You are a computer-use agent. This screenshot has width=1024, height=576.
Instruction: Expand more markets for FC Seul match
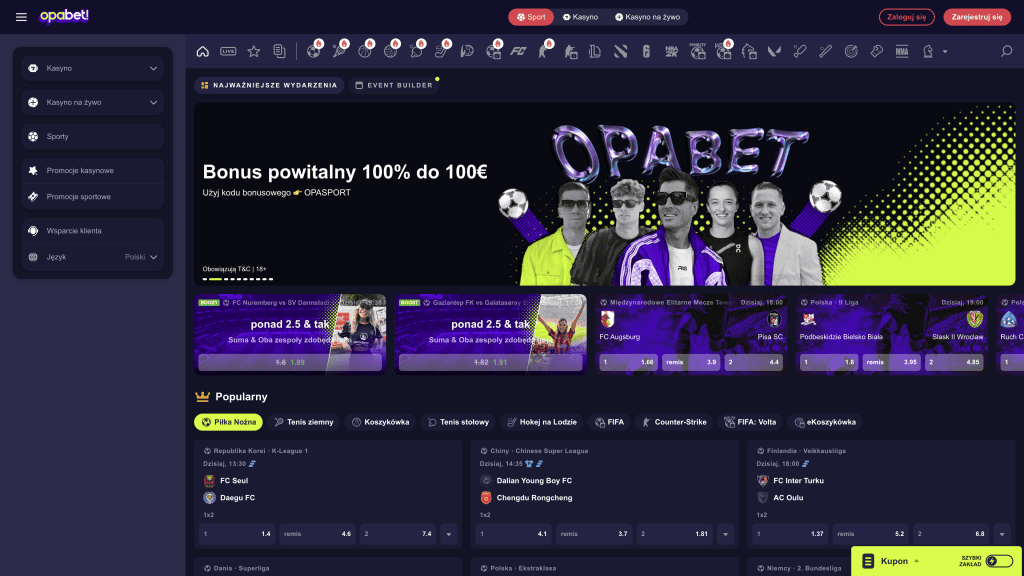click(x=449, y=534)
